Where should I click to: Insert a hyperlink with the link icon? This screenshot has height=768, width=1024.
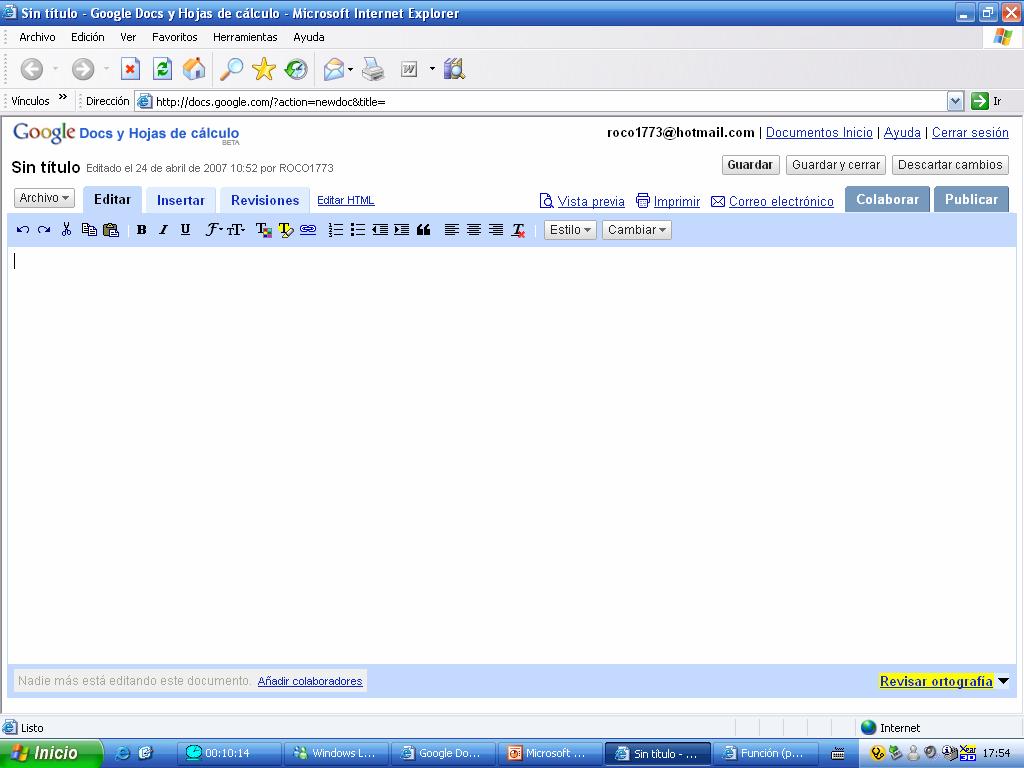[x=308, y=230]
